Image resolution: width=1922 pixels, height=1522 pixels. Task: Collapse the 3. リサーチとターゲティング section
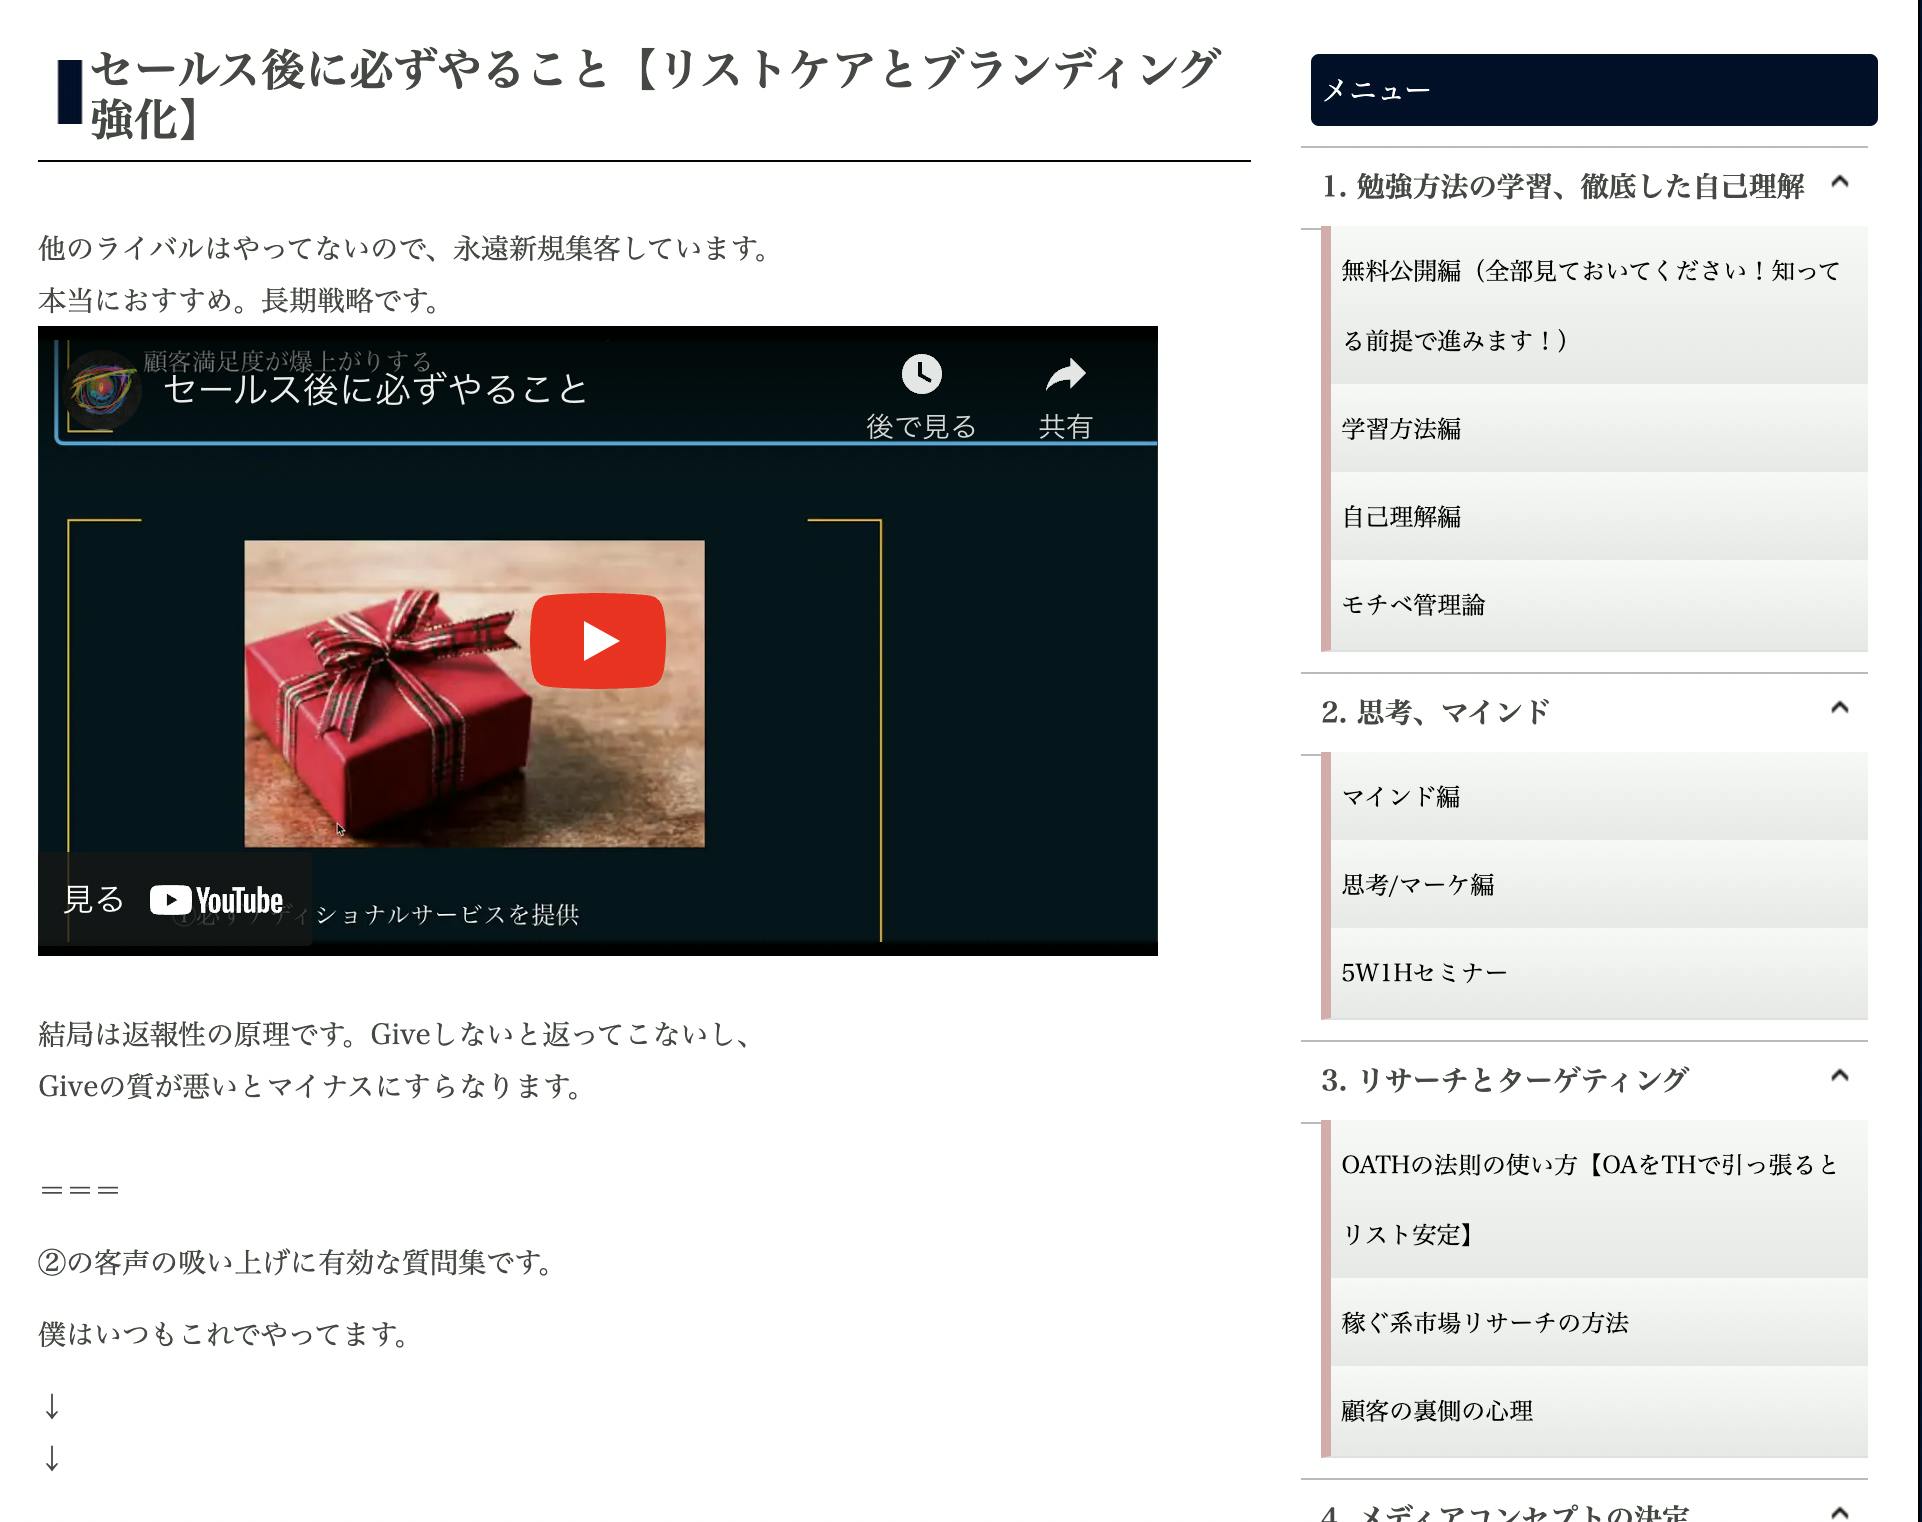[1839, 1077]
